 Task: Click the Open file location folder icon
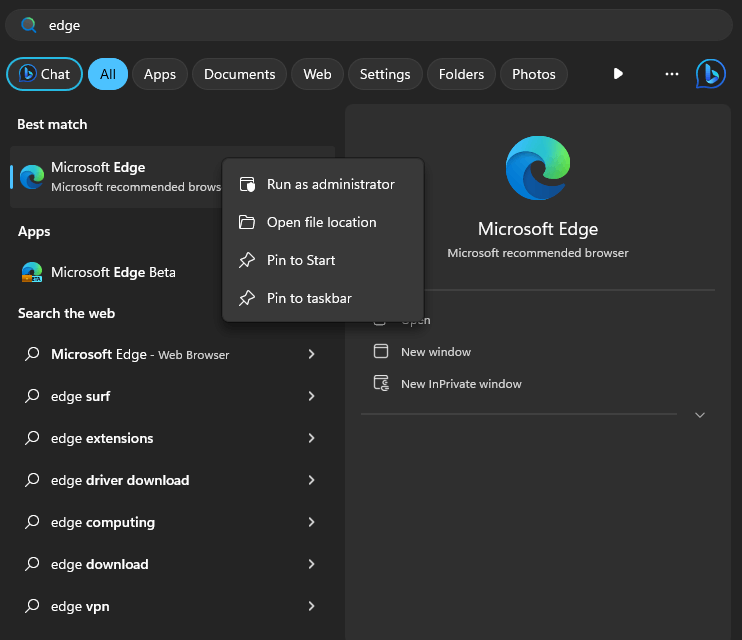point(247,222)
